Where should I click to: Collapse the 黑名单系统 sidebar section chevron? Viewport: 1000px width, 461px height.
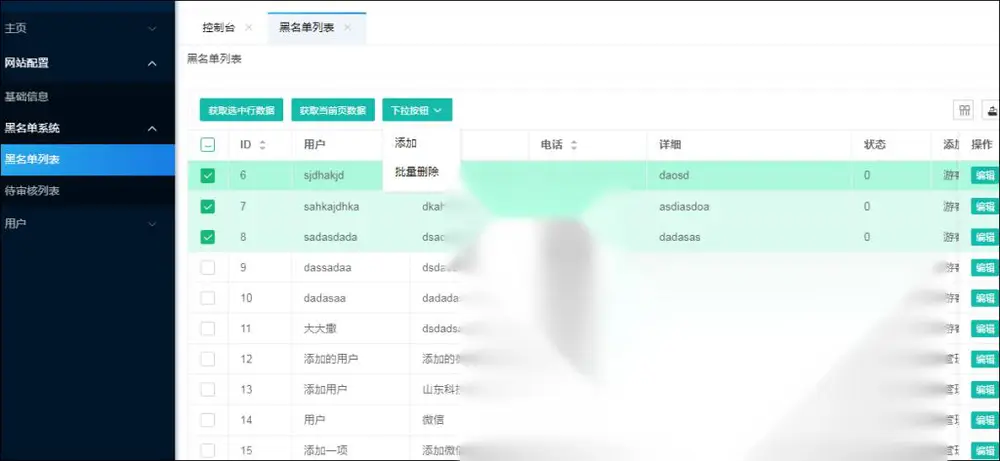152,129
